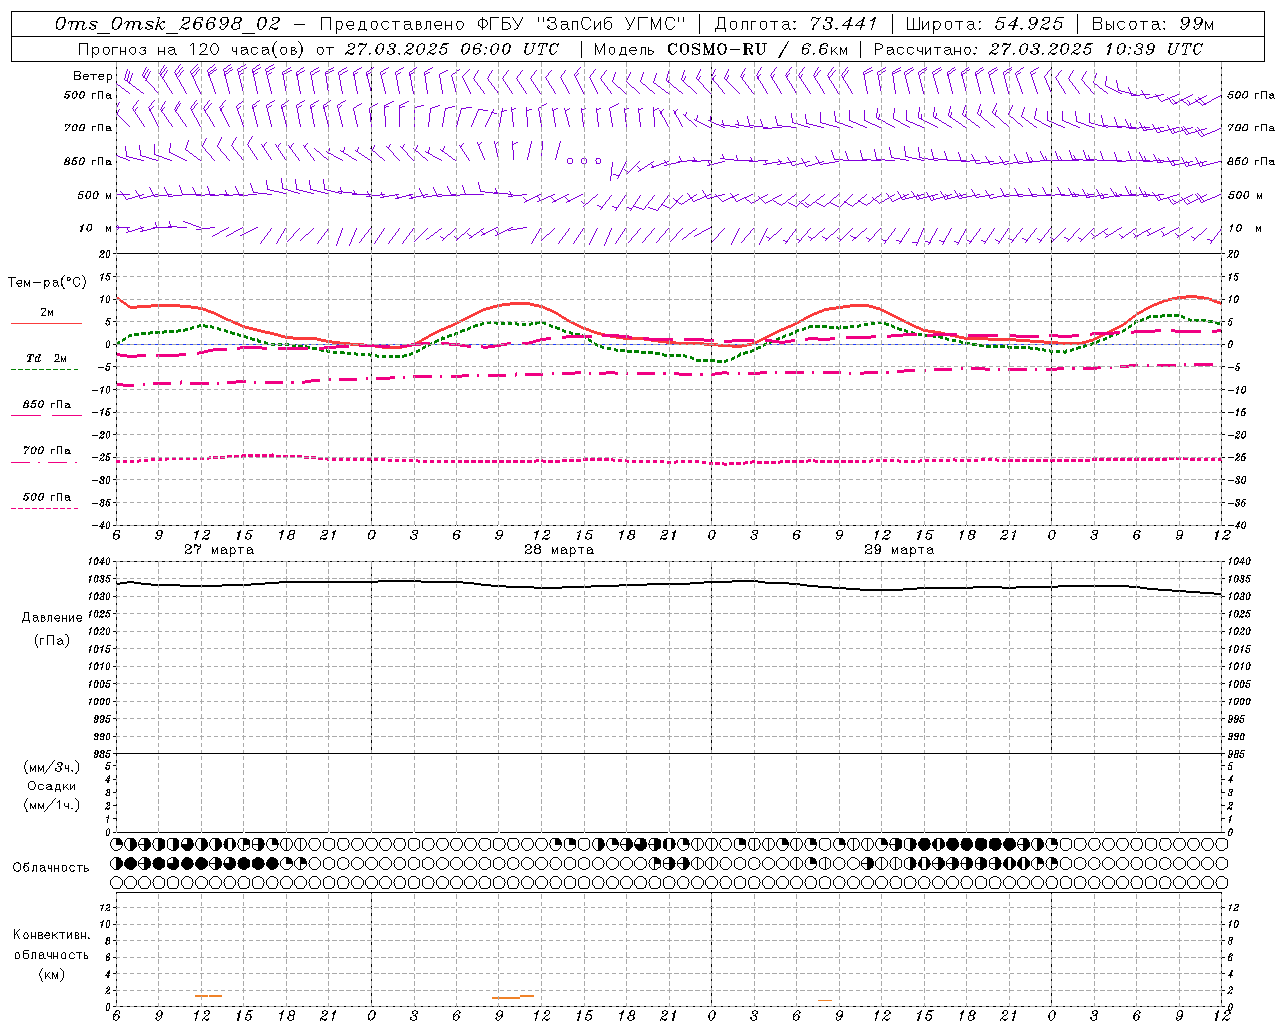
Task: Select the Широта: 54.925 header value
Action: pos(984,23)
